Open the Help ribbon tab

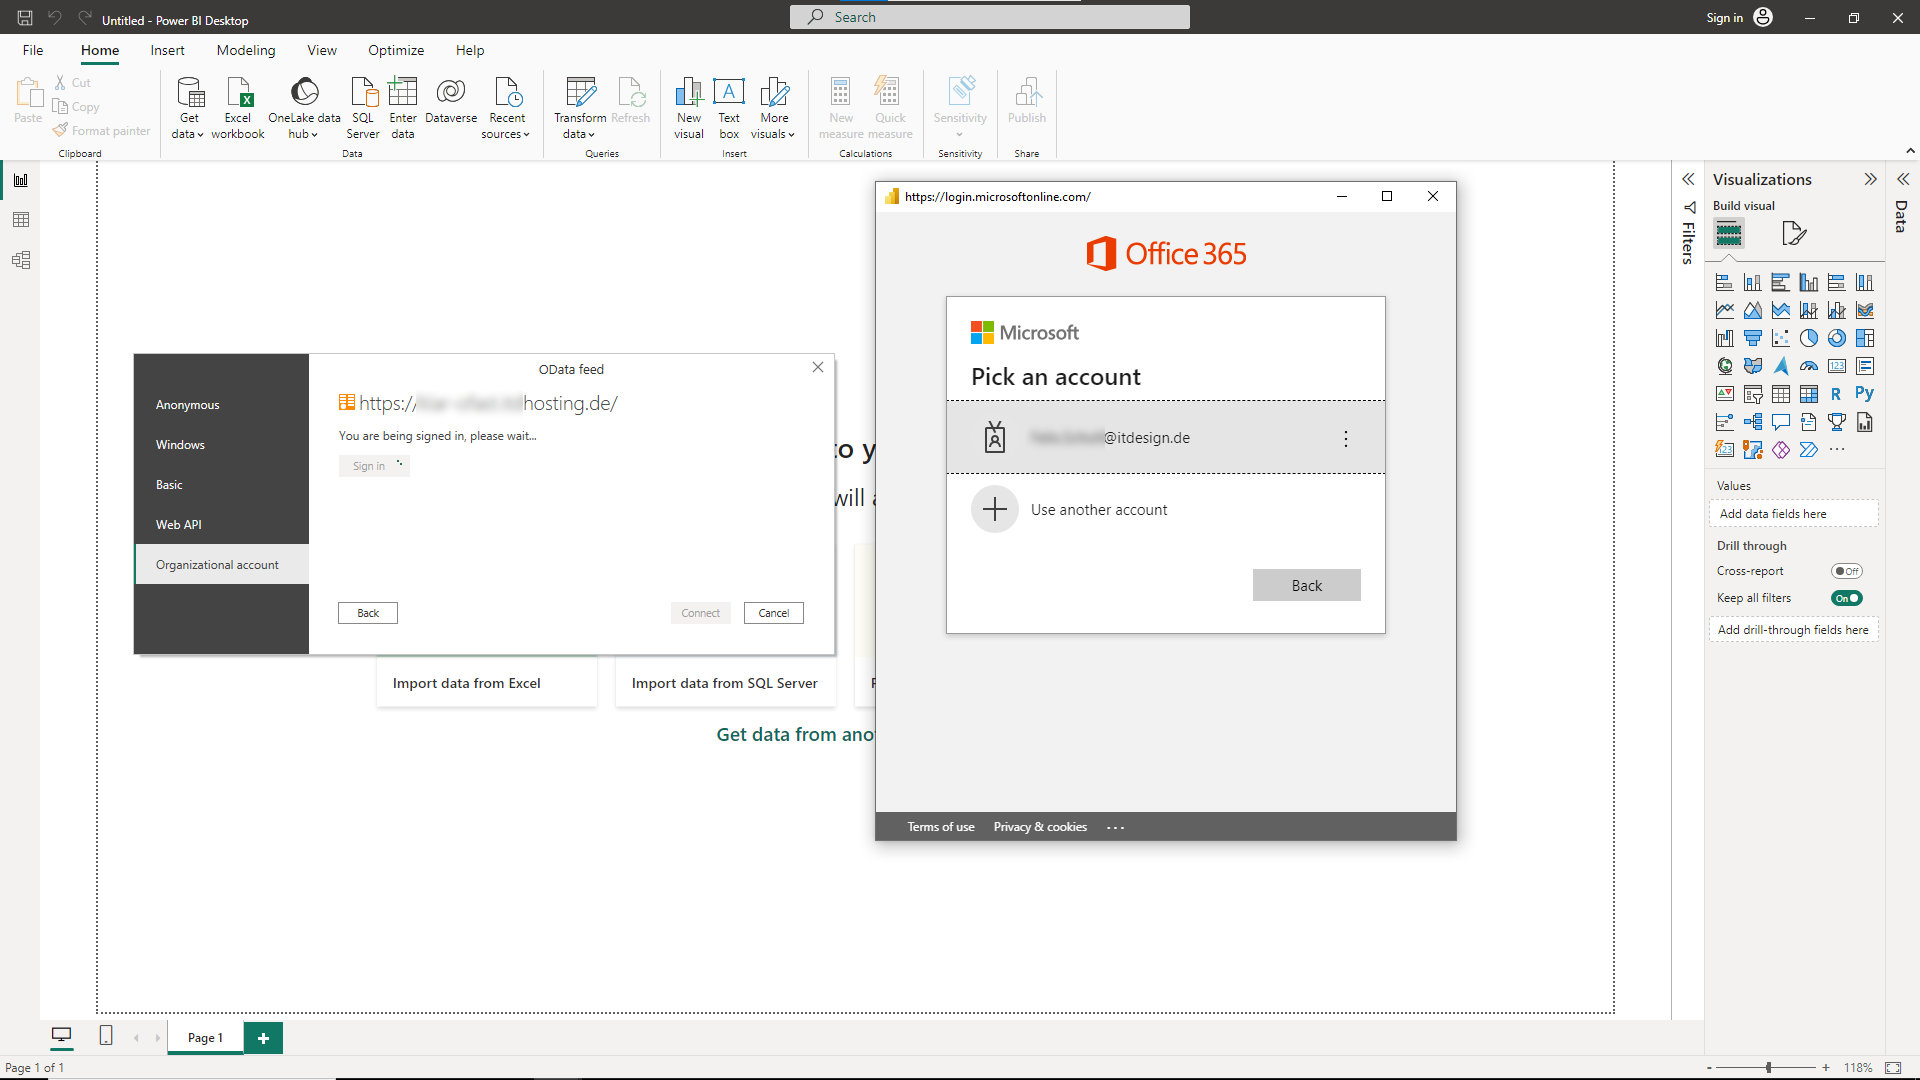click(x=470, y=51)
